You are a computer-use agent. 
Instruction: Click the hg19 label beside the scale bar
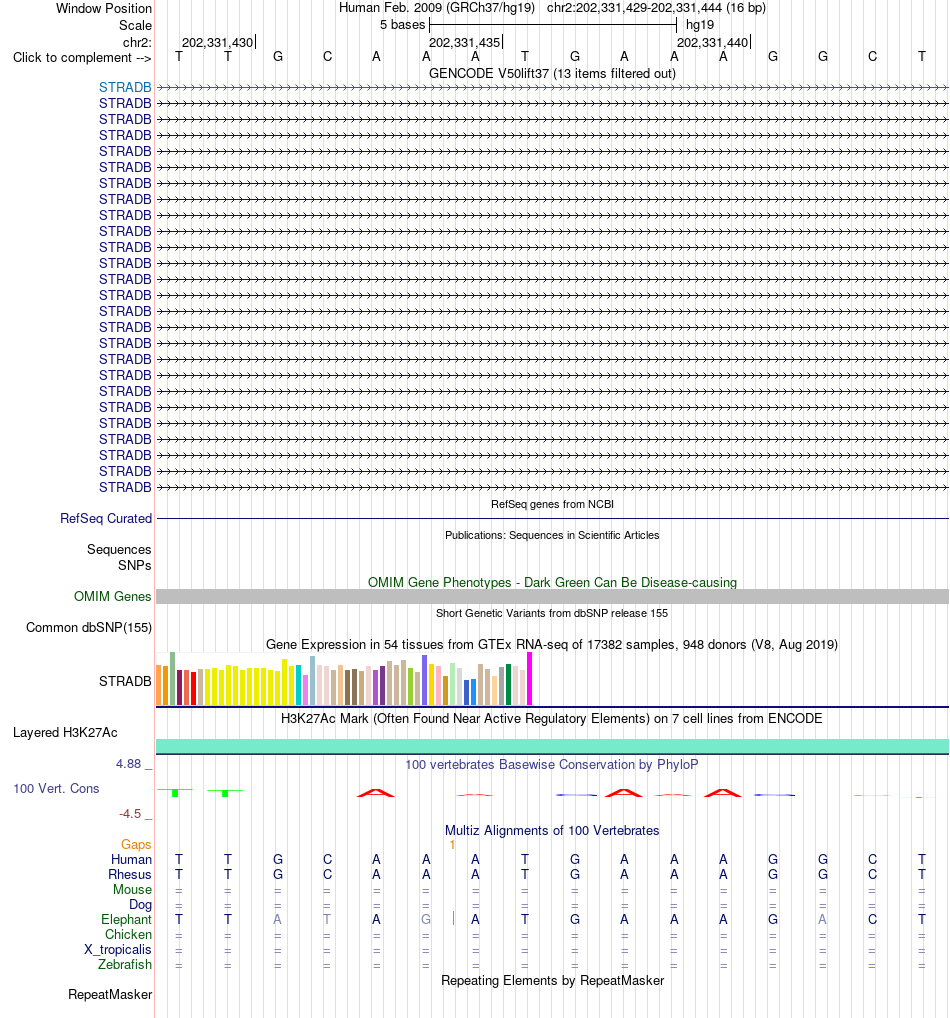[x=700, y=25]
